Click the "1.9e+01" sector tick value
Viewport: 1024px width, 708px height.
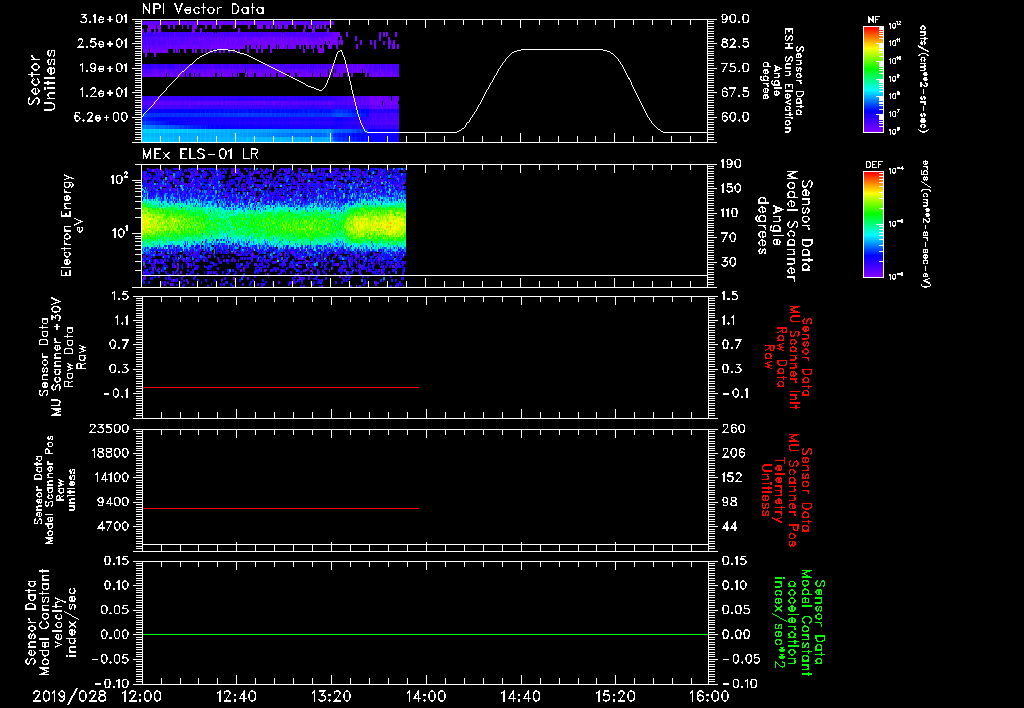click(104, 68)
